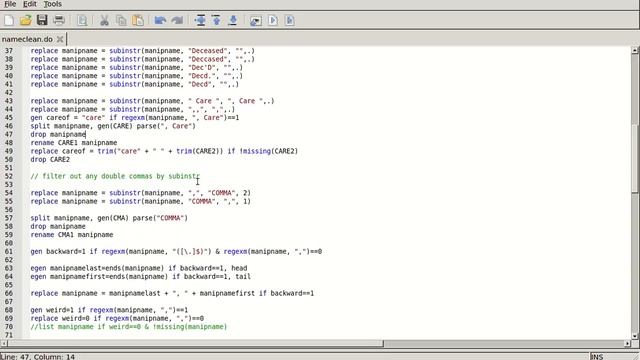This screenshot has width=640, height=360.
Task: Click the 'egen manipnamelast=ends(manipname)' line
Action: pyautogui.click(x=139, y=268)
